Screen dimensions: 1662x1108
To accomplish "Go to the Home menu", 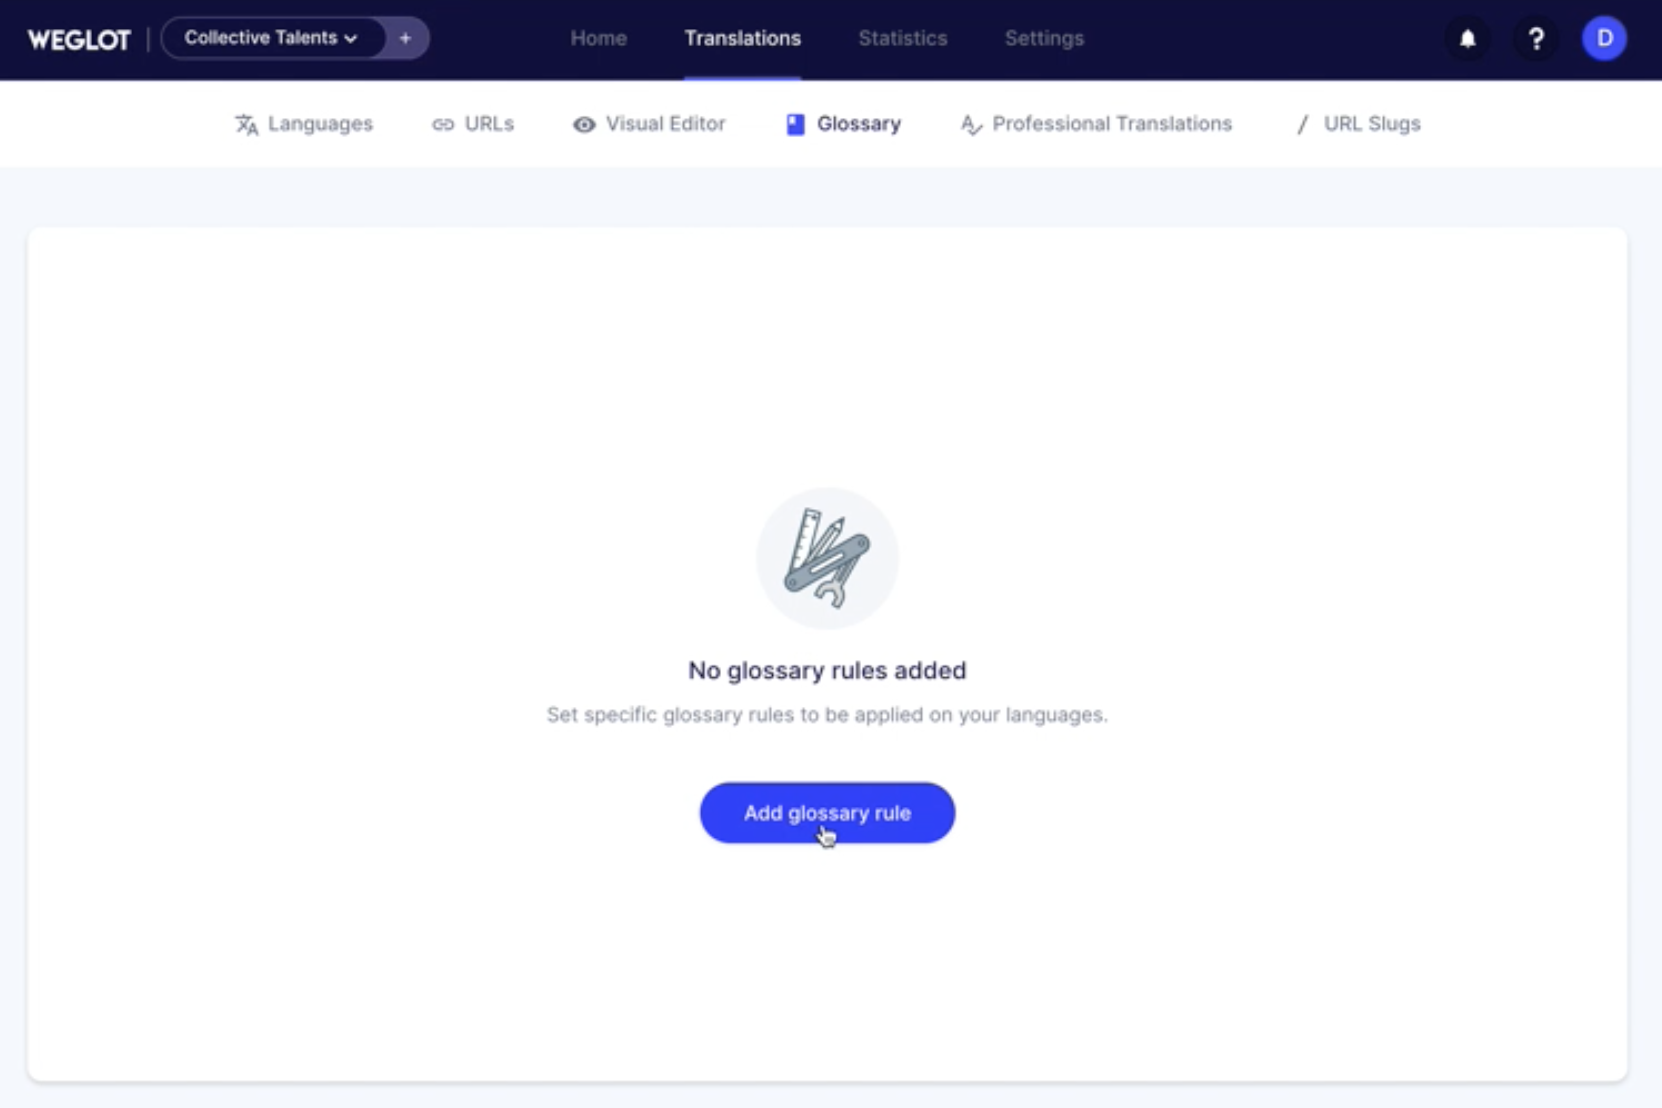I will (598, 38).
